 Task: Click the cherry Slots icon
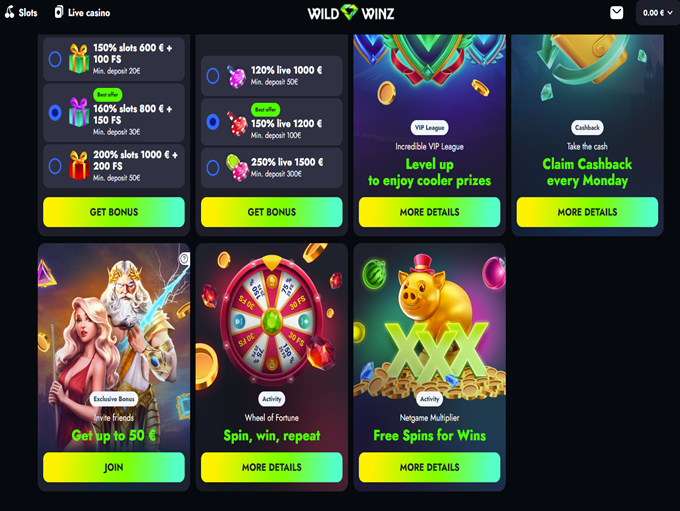9,12
